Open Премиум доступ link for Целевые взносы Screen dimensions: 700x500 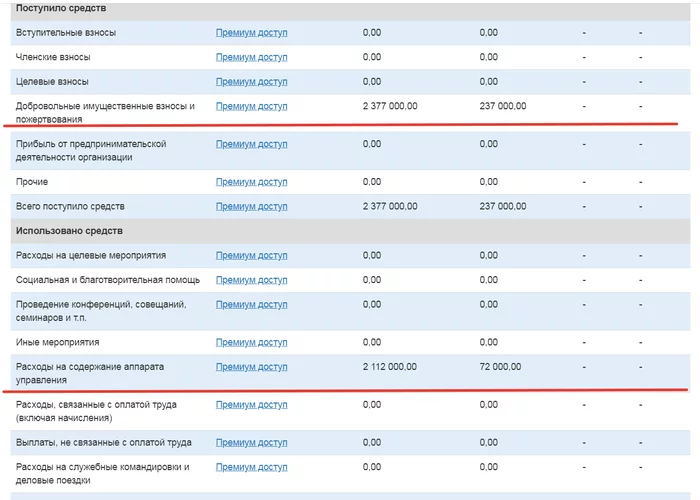click(x=251, y=82)
